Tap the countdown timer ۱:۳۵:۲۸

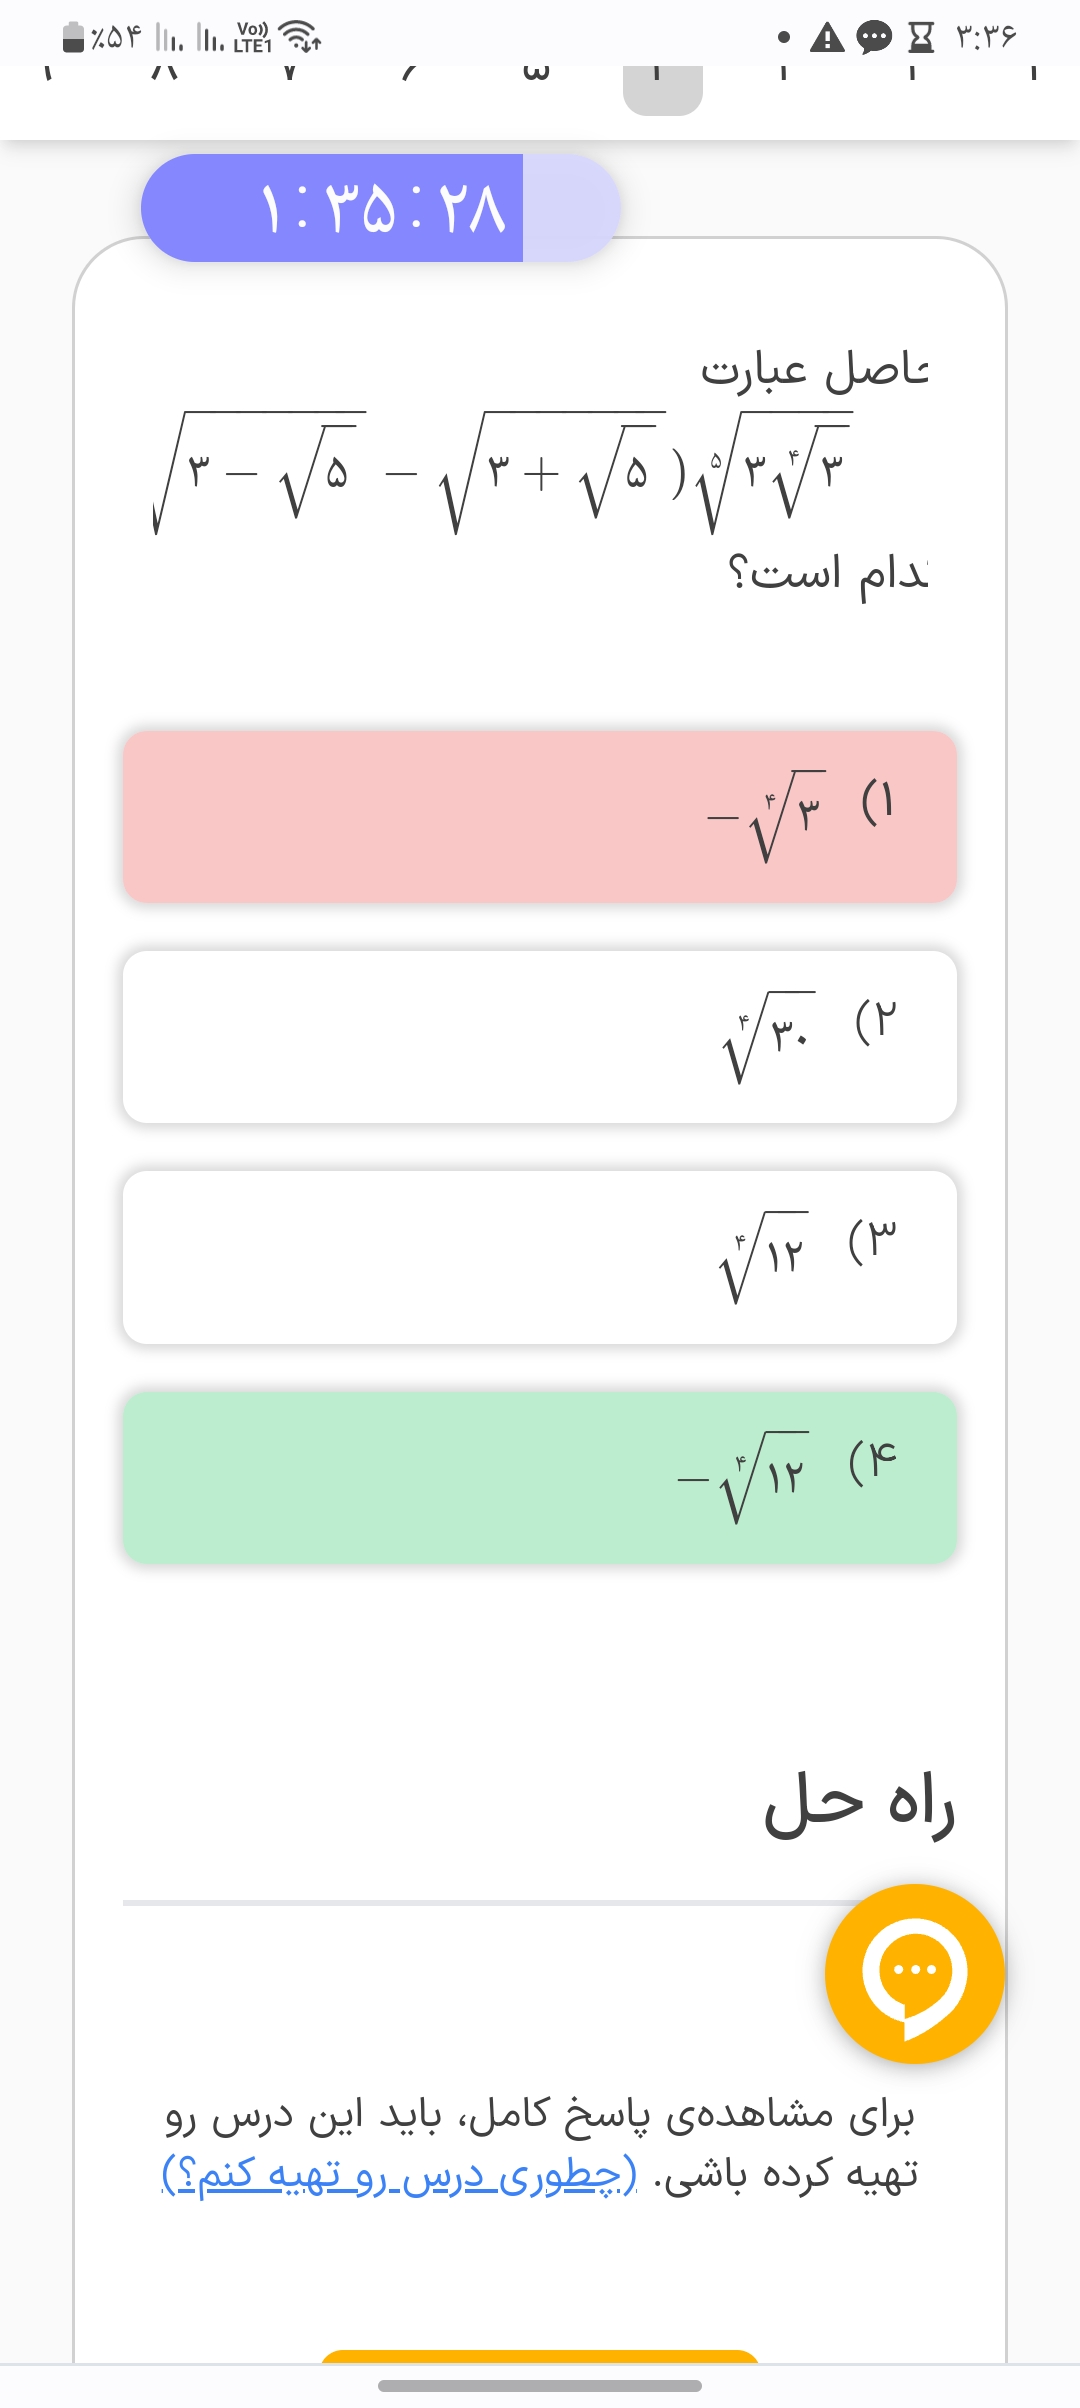[381, 208]
